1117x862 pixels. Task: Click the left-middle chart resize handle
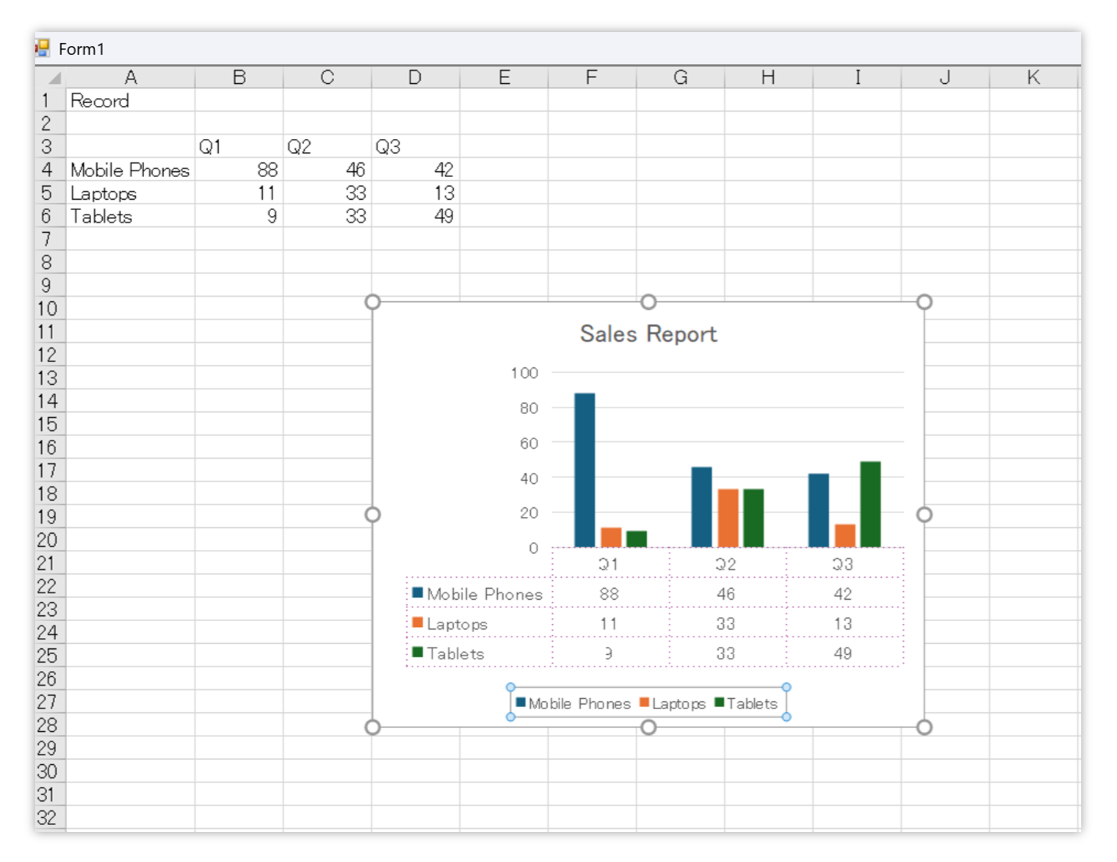[373, 514]
